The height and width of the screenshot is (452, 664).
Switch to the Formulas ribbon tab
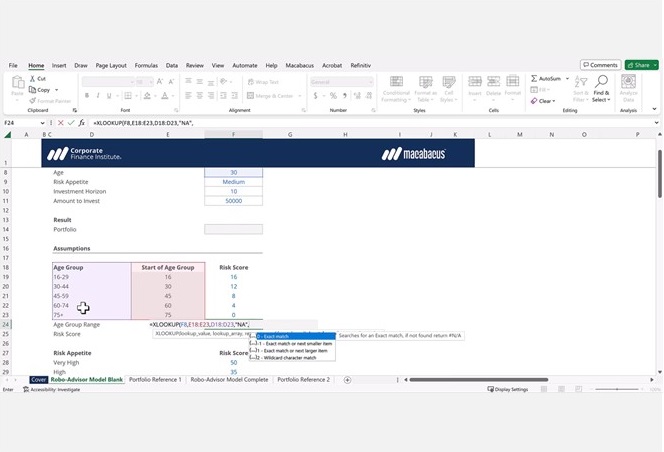[x=146, y=65]
